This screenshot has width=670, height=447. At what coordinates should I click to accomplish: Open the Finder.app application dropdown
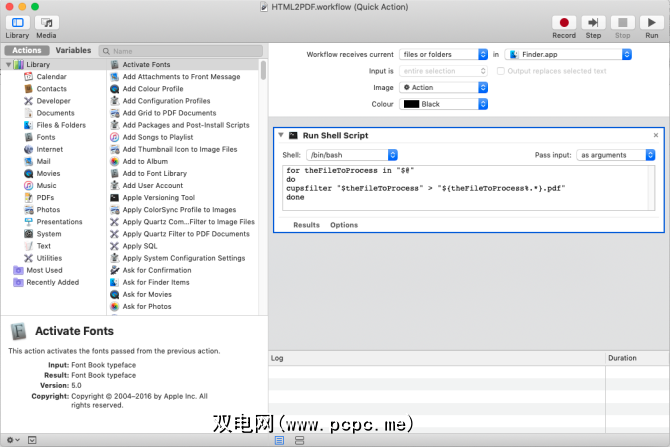pos(568,54)
